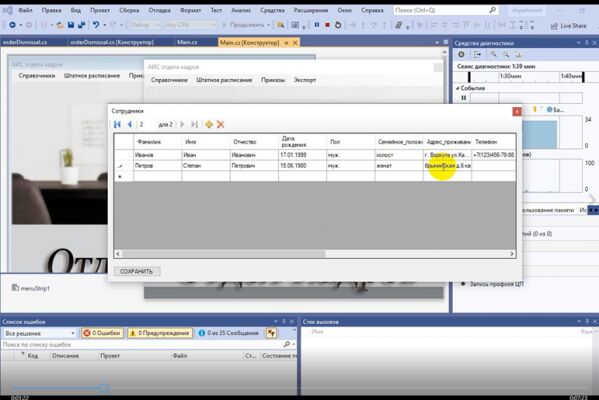Viewport: 599px width, 400px height.
Task: Select the Телефон column header
Action: (x=494, y=142)
